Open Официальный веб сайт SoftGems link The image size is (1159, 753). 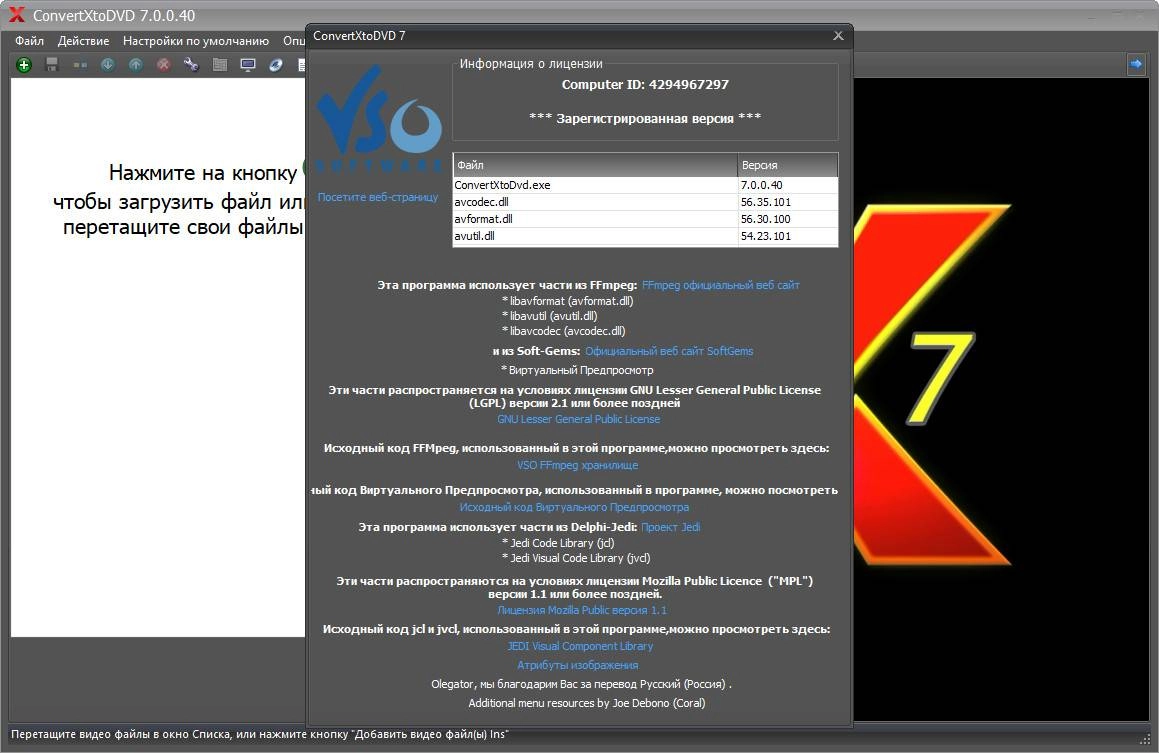(x=669, y=351)
